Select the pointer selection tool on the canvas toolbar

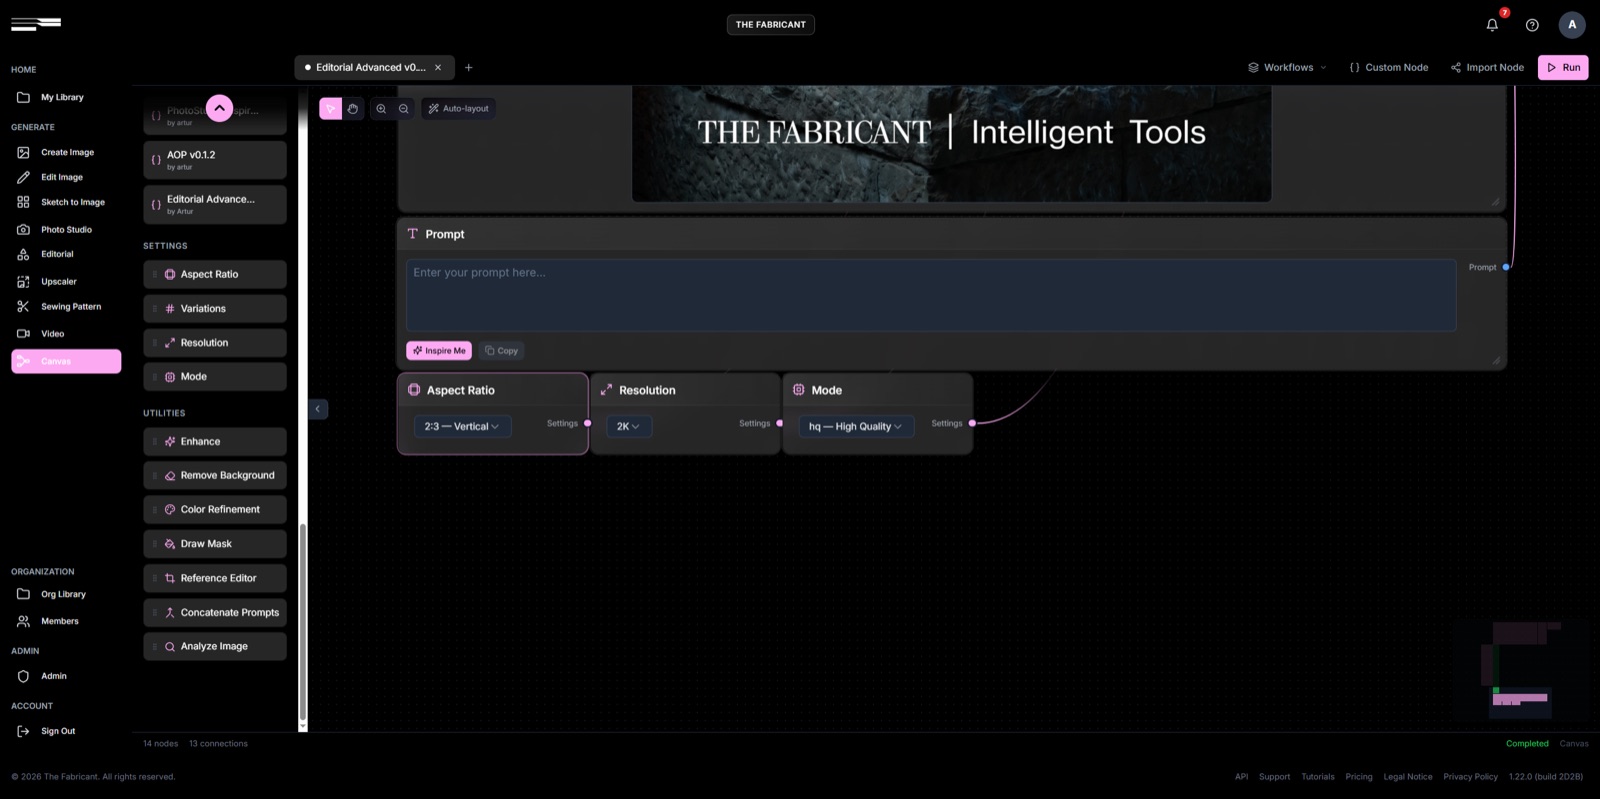tap(330, 109)
